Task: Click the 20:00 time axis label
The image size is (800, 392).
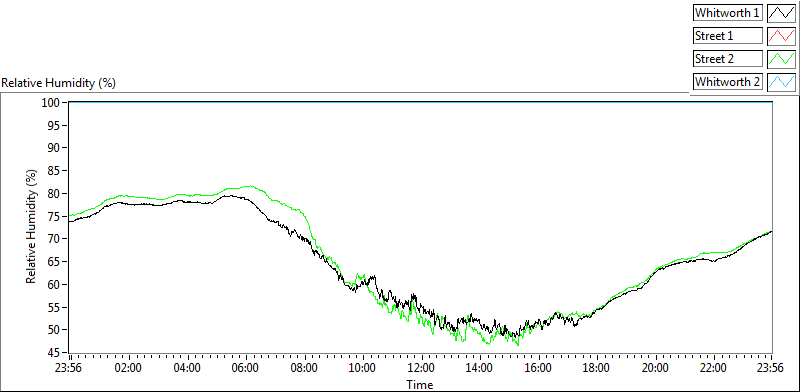Action: (656, 368)
